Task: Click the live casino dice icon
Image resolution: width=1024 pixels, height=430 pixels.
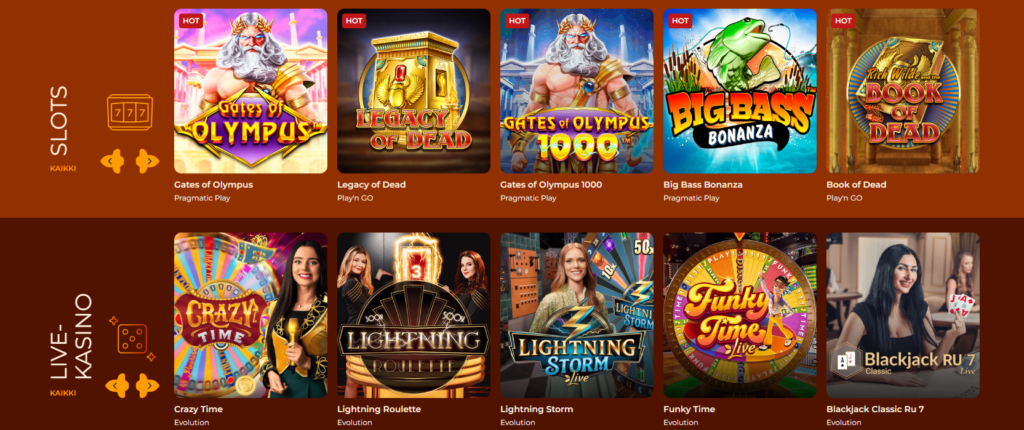Action: tap(132, 339)
